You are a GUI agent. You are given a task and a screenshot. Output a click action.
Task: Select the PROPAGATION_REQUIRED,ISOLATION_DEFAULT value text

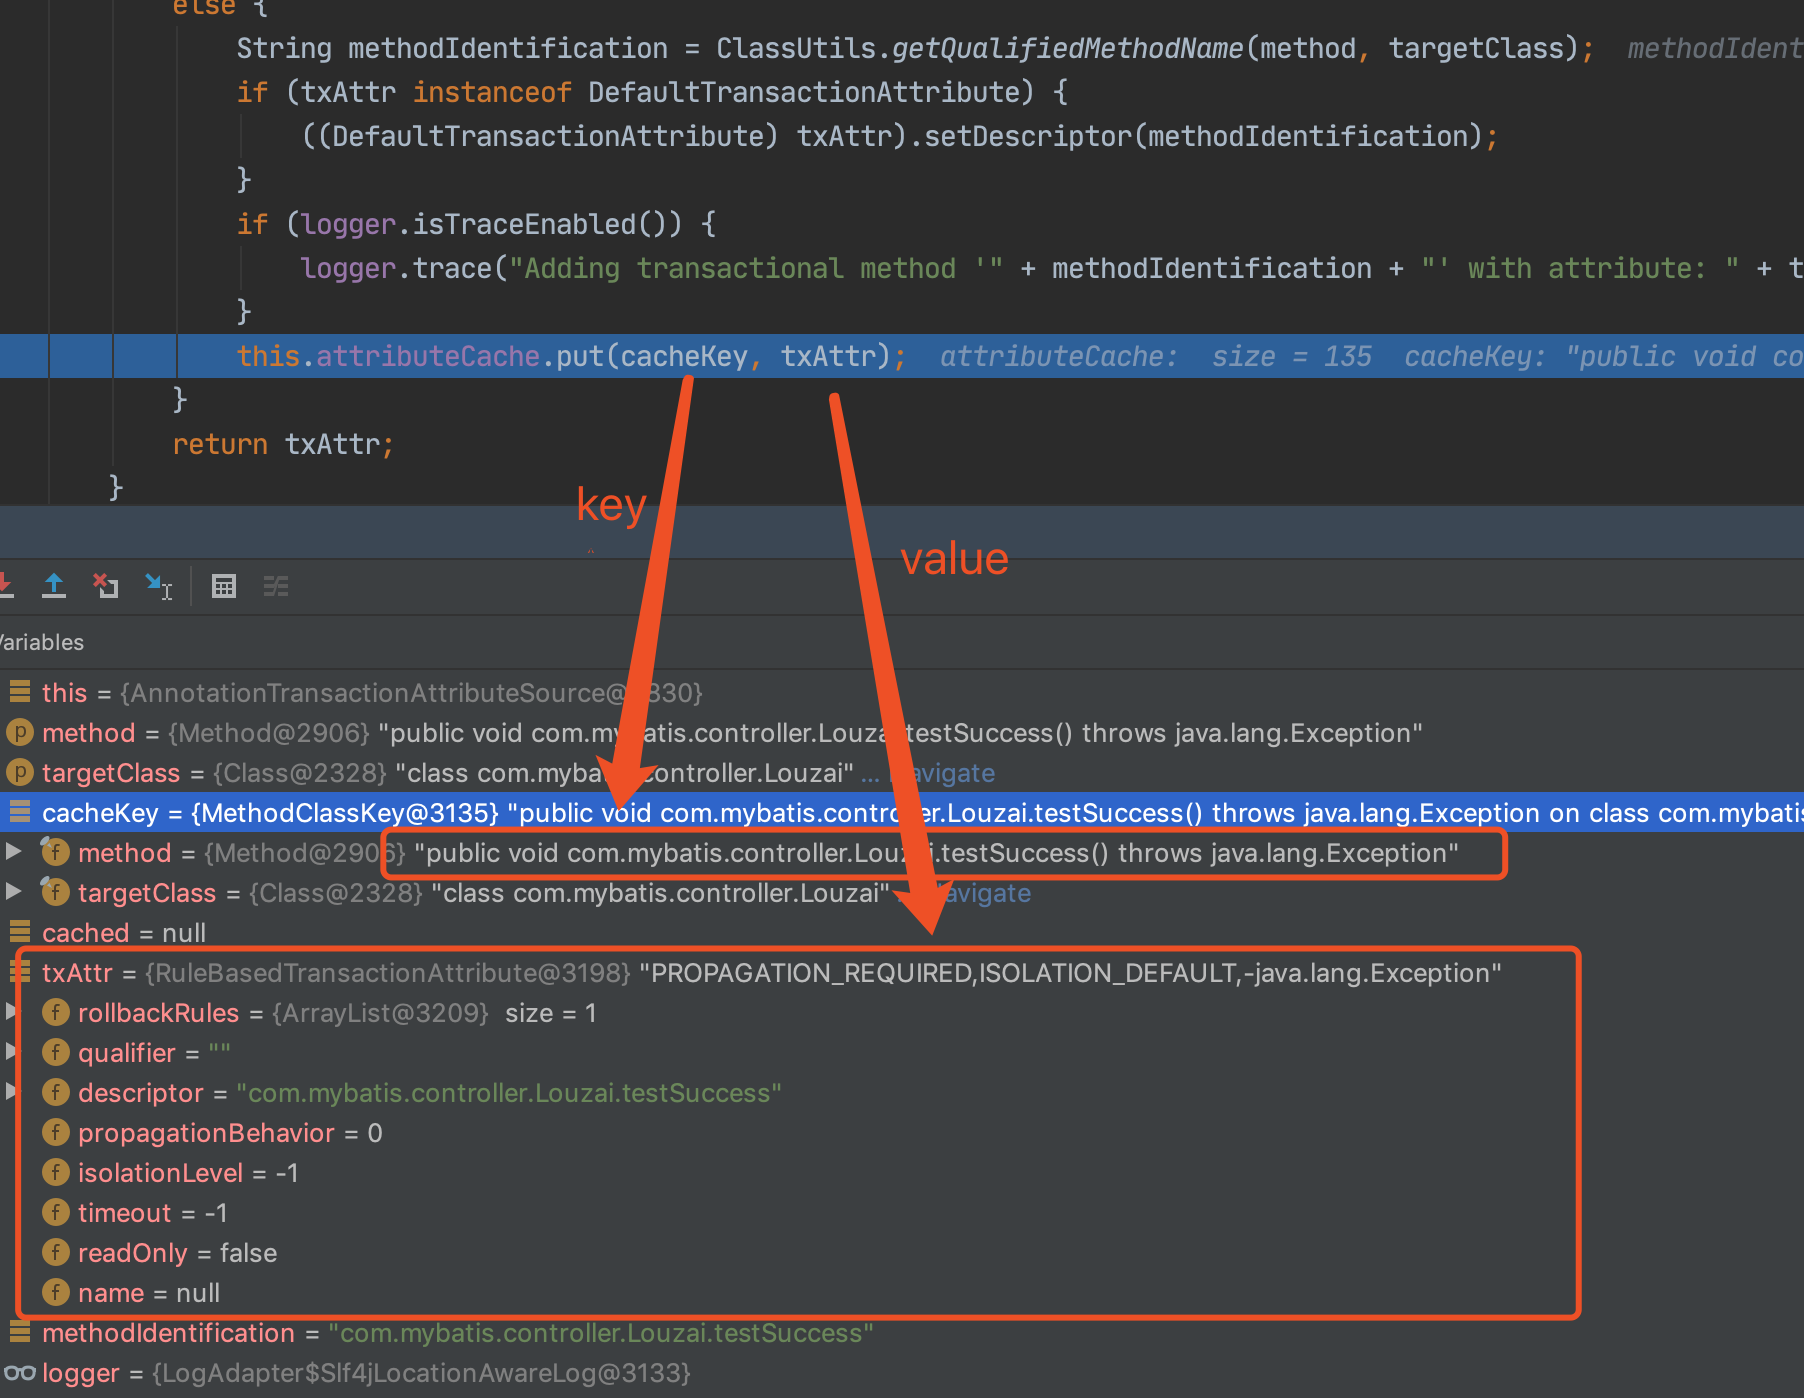1070,973
